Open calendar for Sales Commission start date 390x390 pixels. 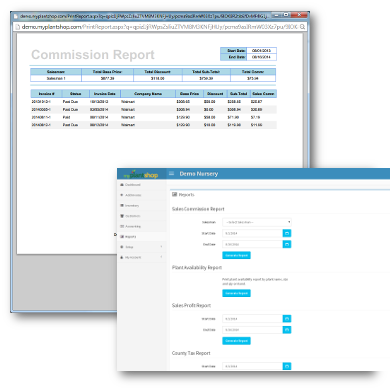click(287, 233)
